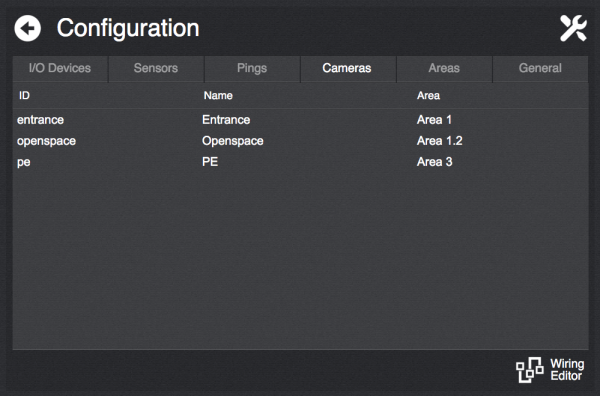The width and height of the screenshot is (600, 396).
Task: Click the Configuration page title
Action: pos(128,29)
